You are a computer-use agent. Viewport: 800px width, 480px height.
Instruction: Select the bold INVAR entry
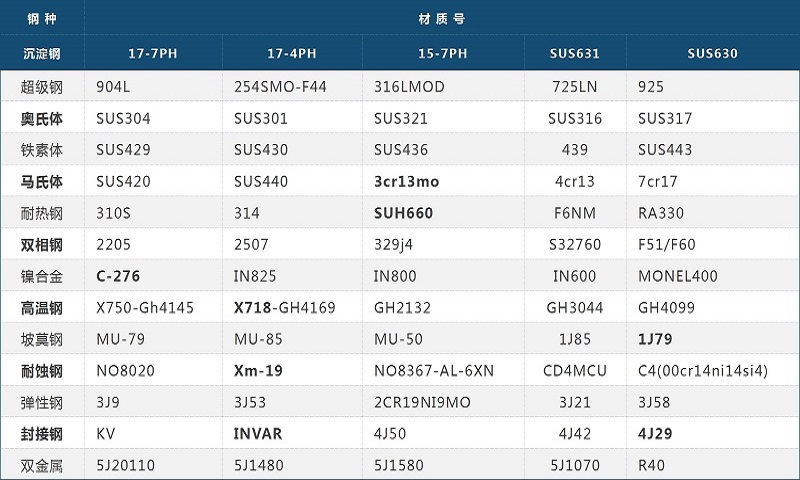pos(258,434)
